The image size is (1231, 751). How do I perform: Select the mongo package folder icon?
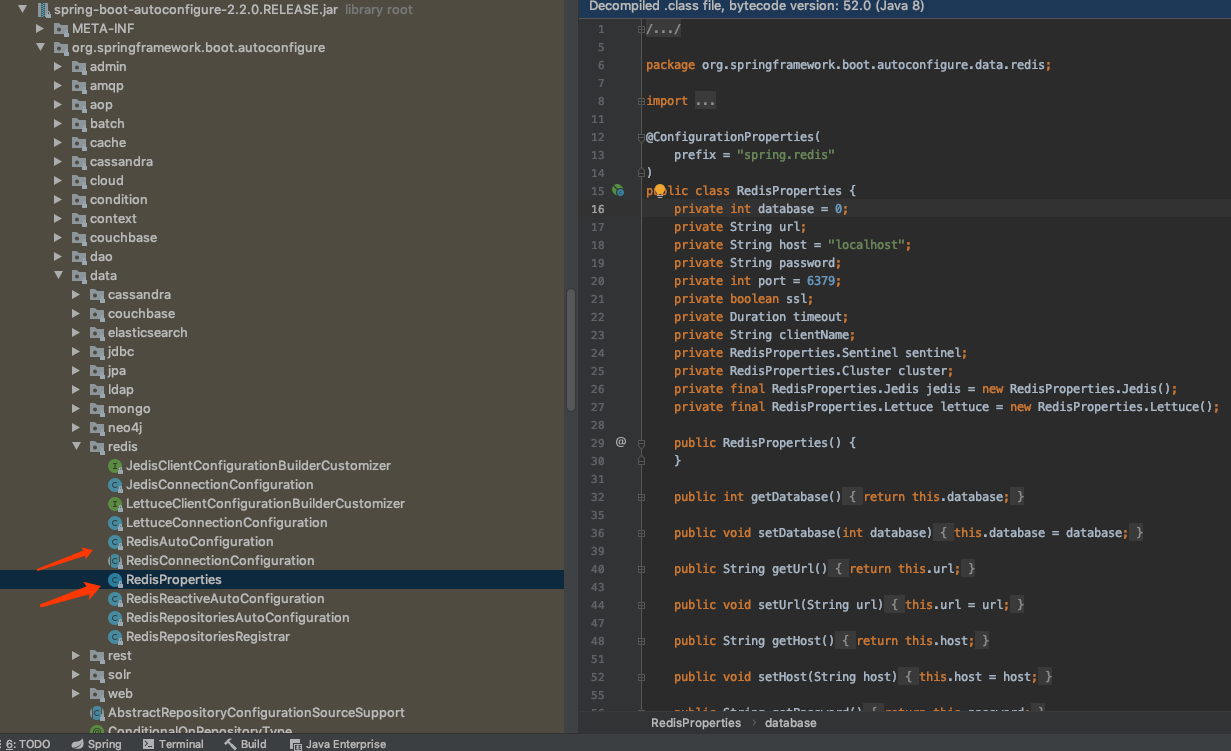[97, 408]
